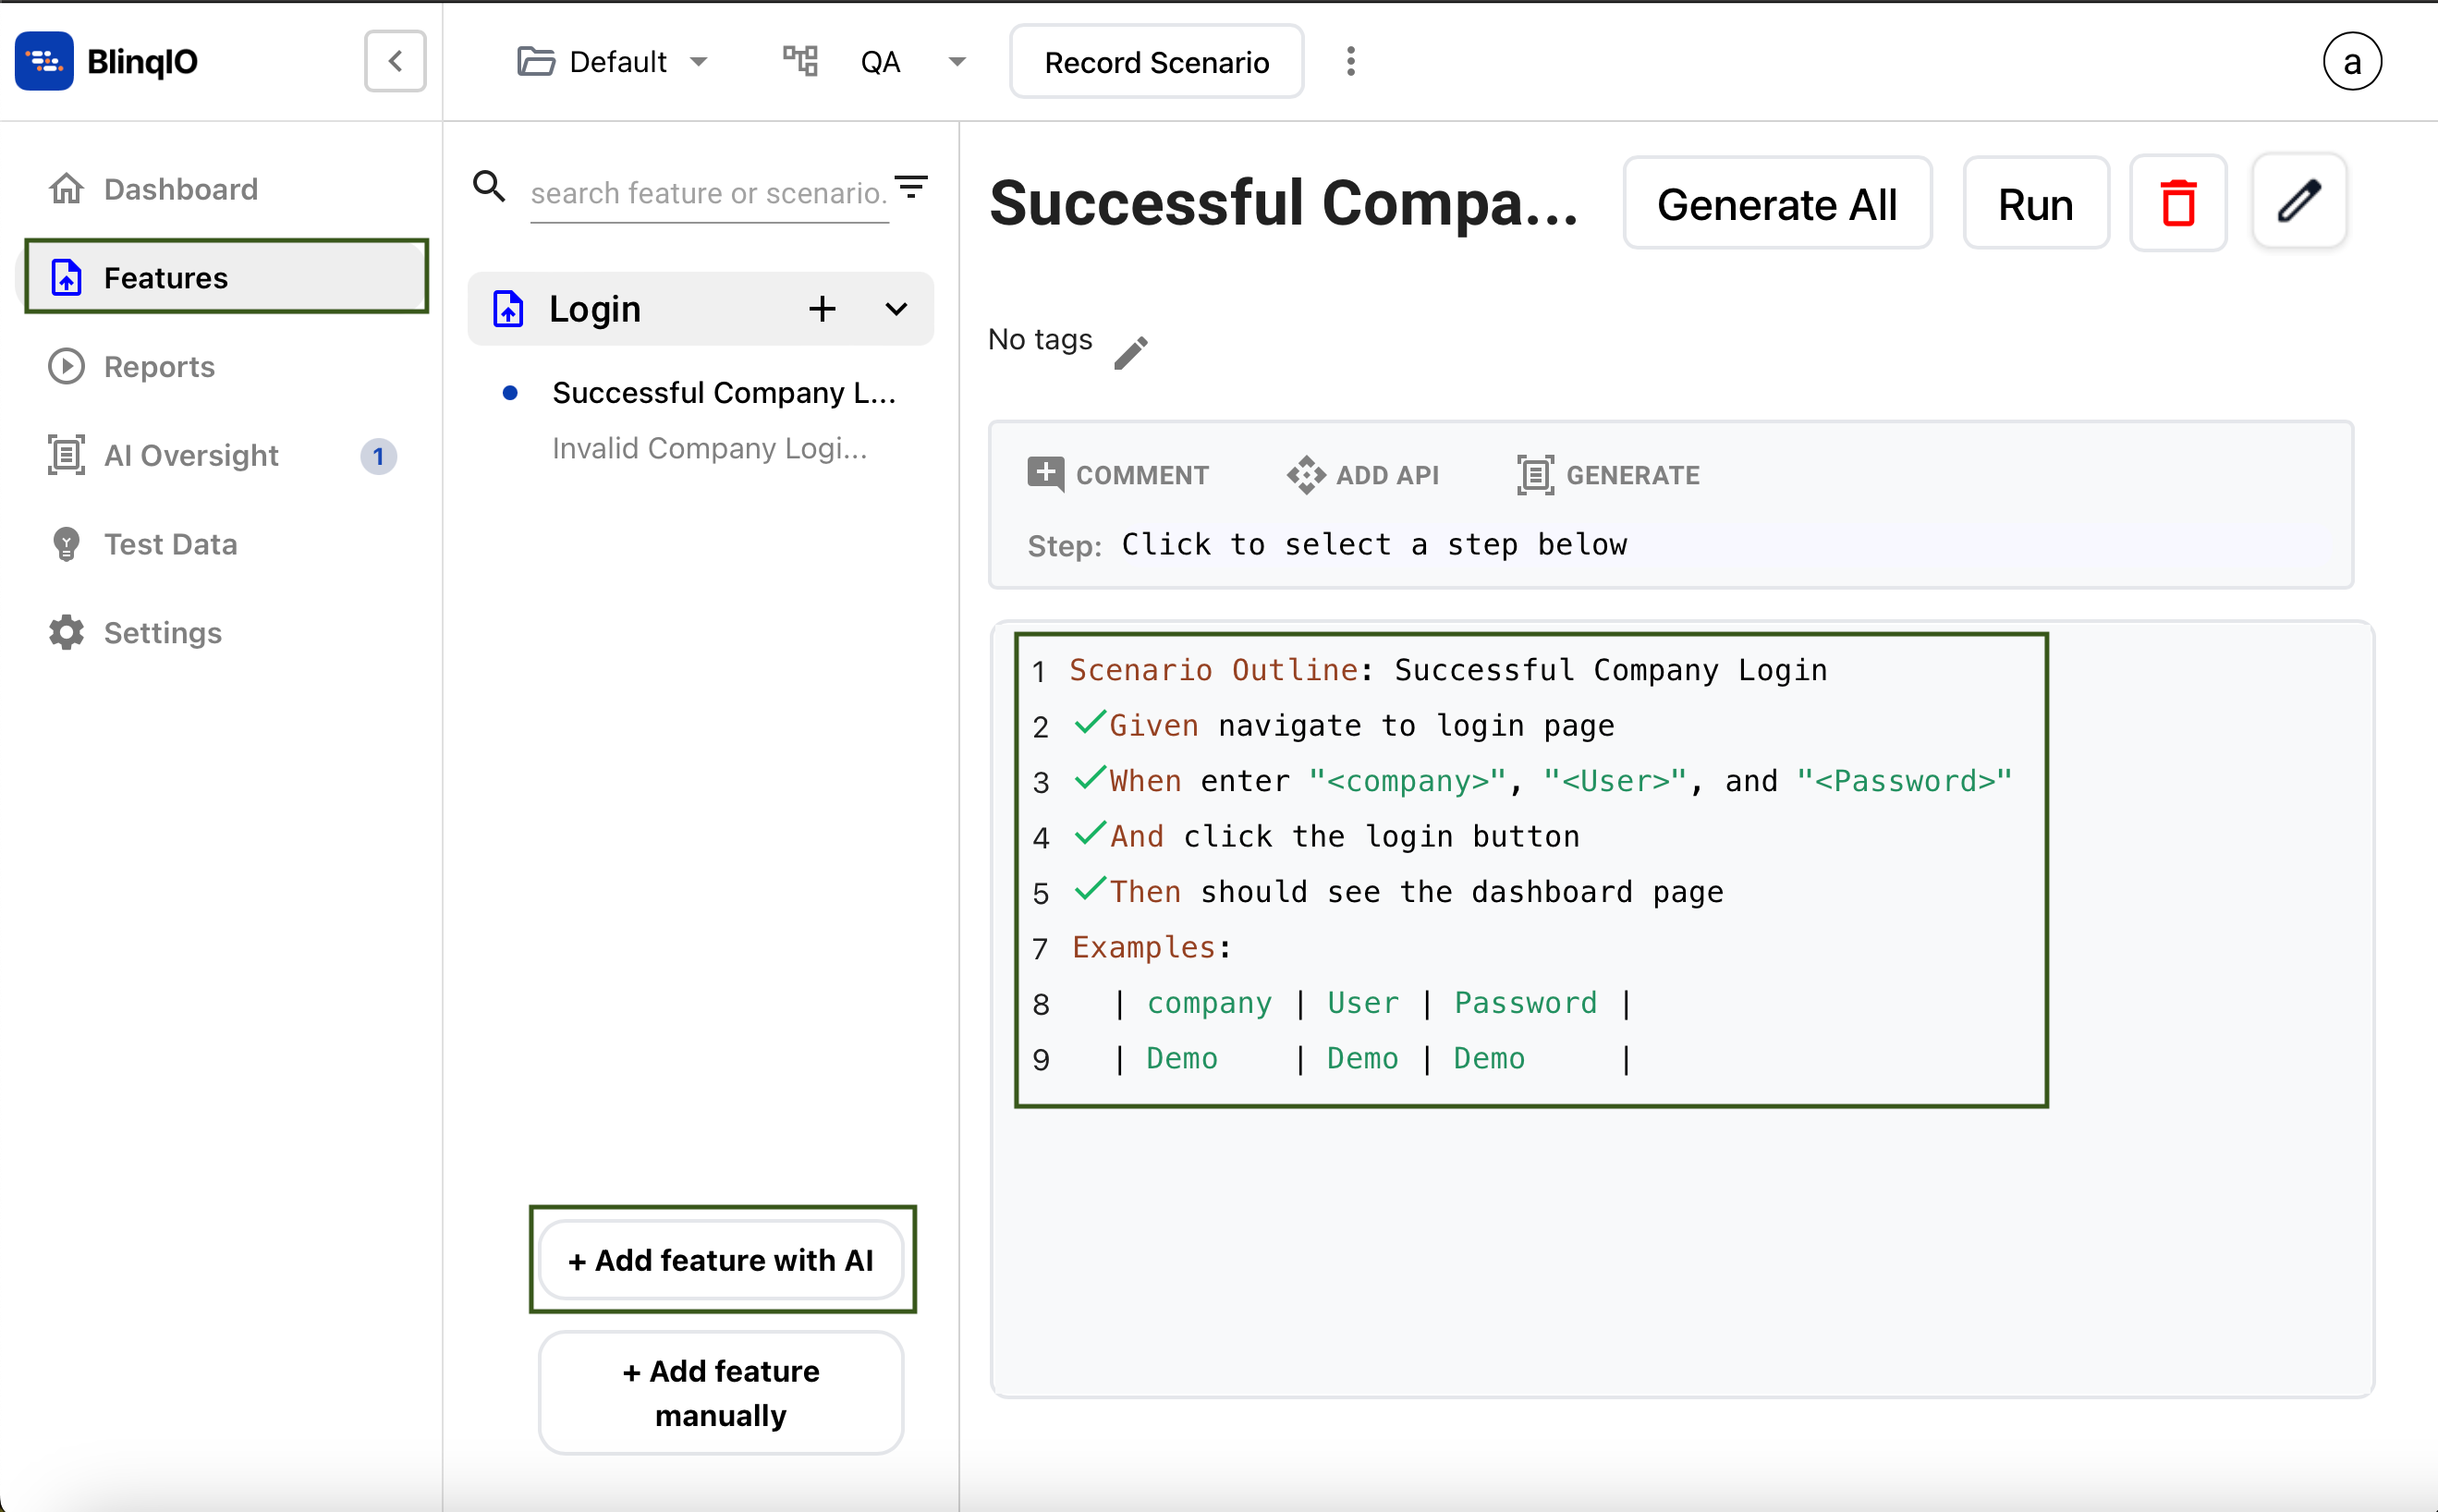Click the GENERATE step action
Viewport: 2438px width, 1512px height.
coord(1608,475)
